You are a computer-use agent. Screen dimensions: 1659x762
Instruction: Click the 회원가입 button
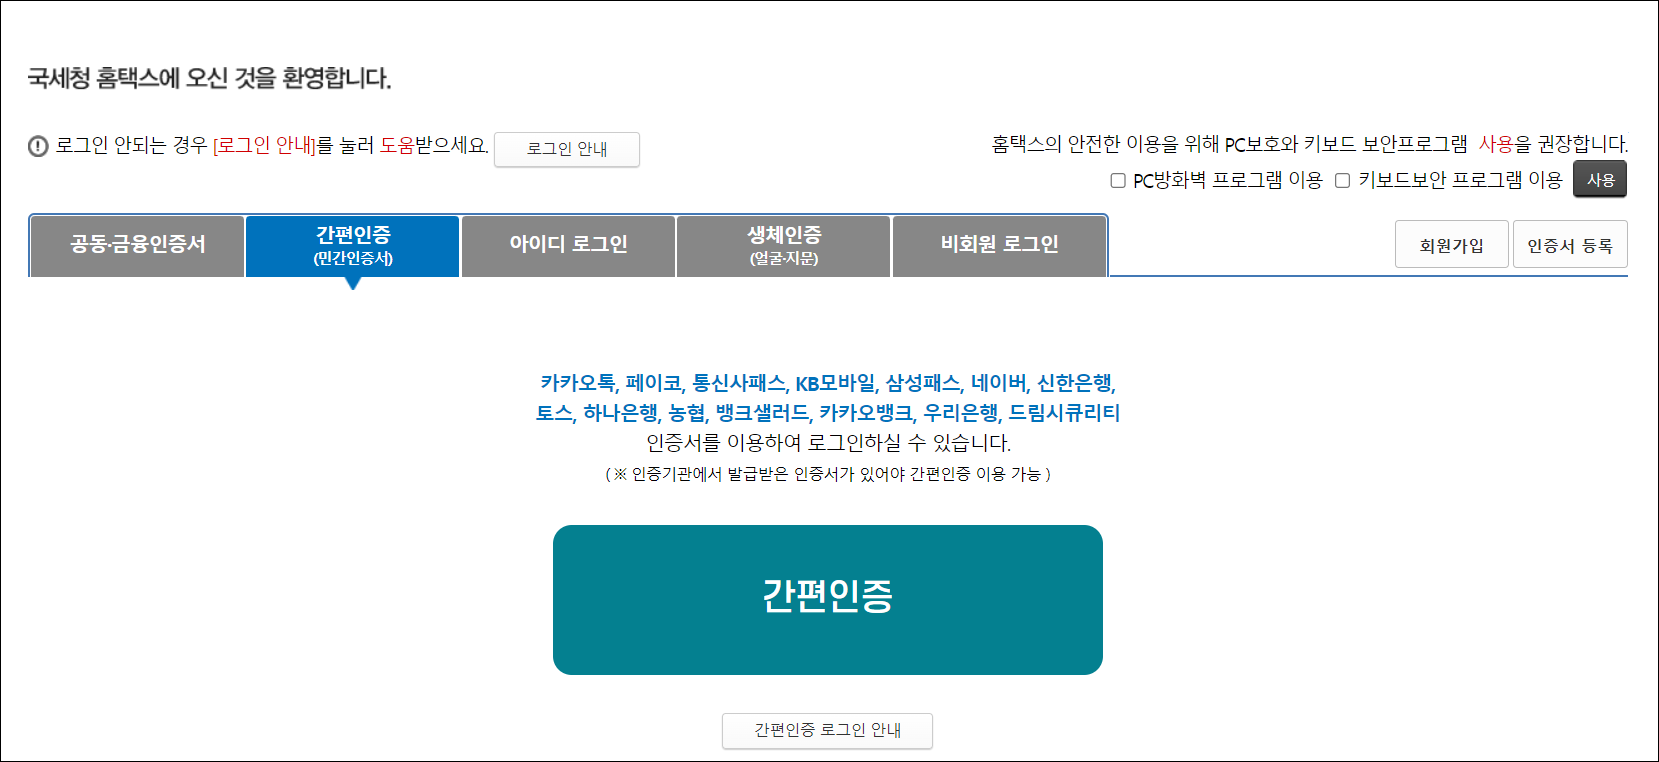[1452, 245]
